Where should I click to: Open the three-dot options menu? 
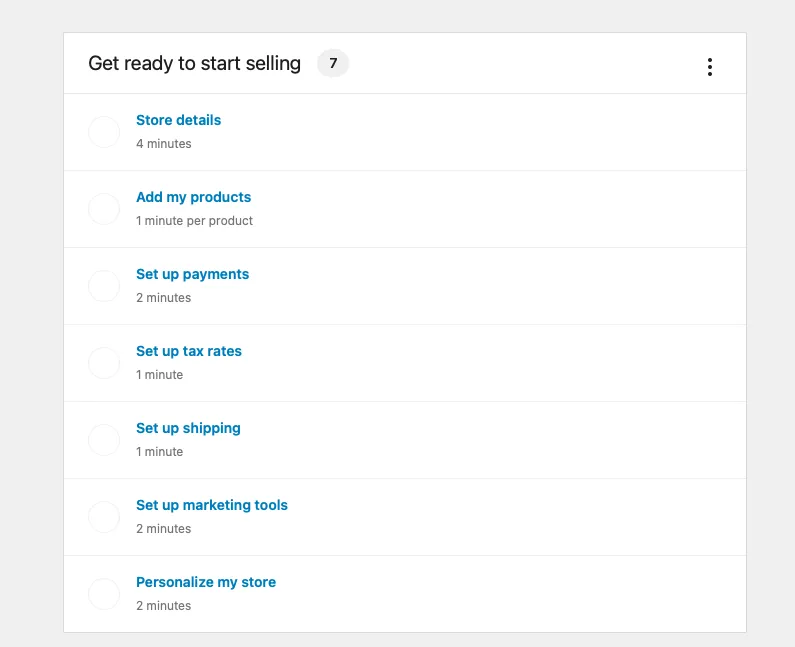[x=710, y=67]
